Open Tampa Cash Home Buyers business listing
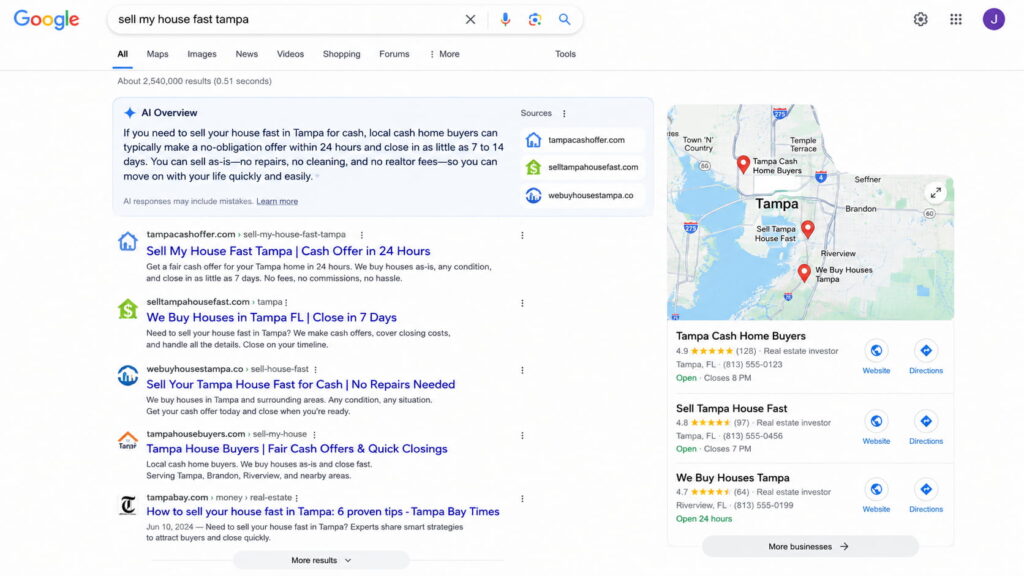 click(741, 336)
